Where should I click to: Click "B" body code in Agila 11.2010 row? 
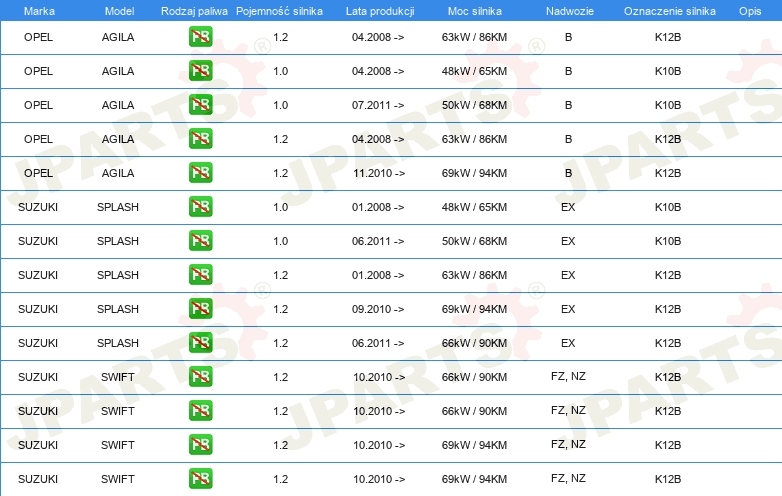568,173
